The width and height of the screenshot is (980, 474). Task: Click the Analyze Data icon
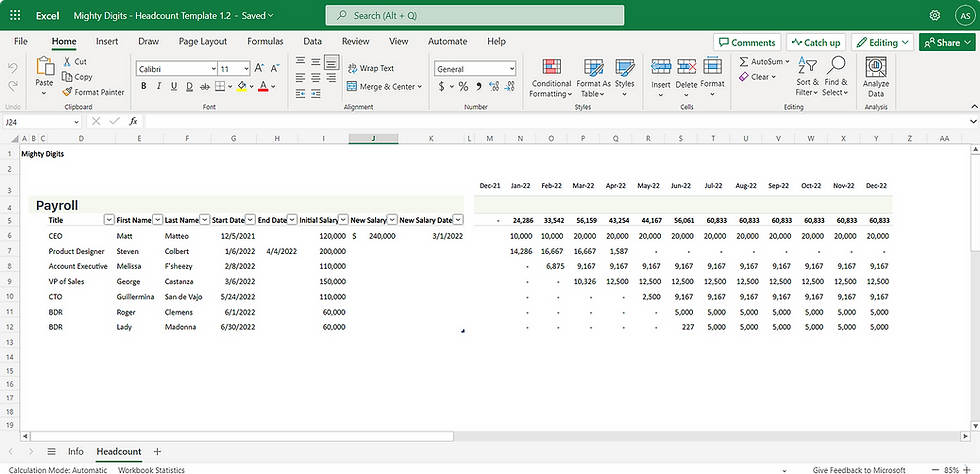click(x=876, y=66)
